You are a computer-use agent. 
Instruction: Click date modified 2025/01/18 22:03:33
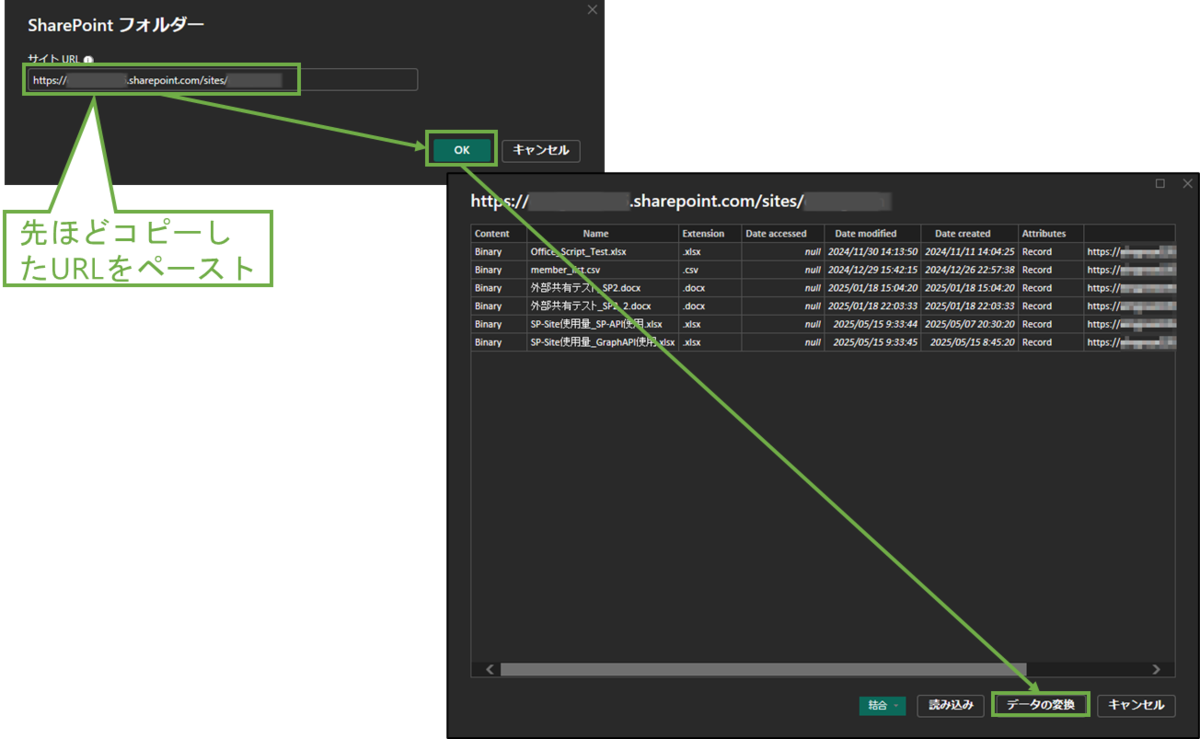[872, 306]
